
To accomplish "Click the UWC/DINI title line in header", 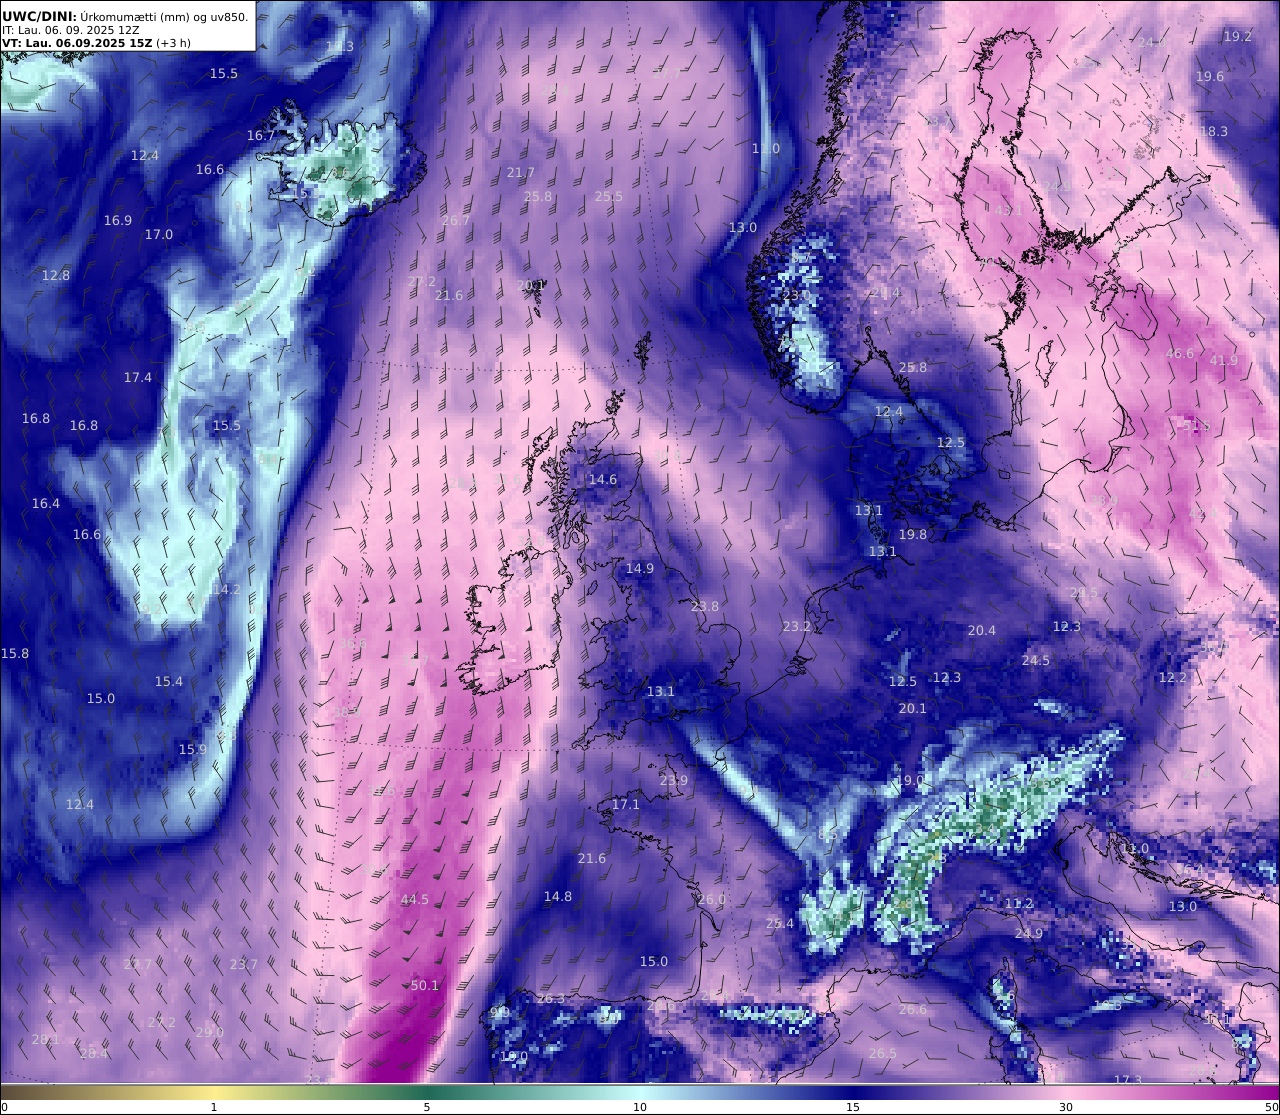I will click(x=125, y=16).
